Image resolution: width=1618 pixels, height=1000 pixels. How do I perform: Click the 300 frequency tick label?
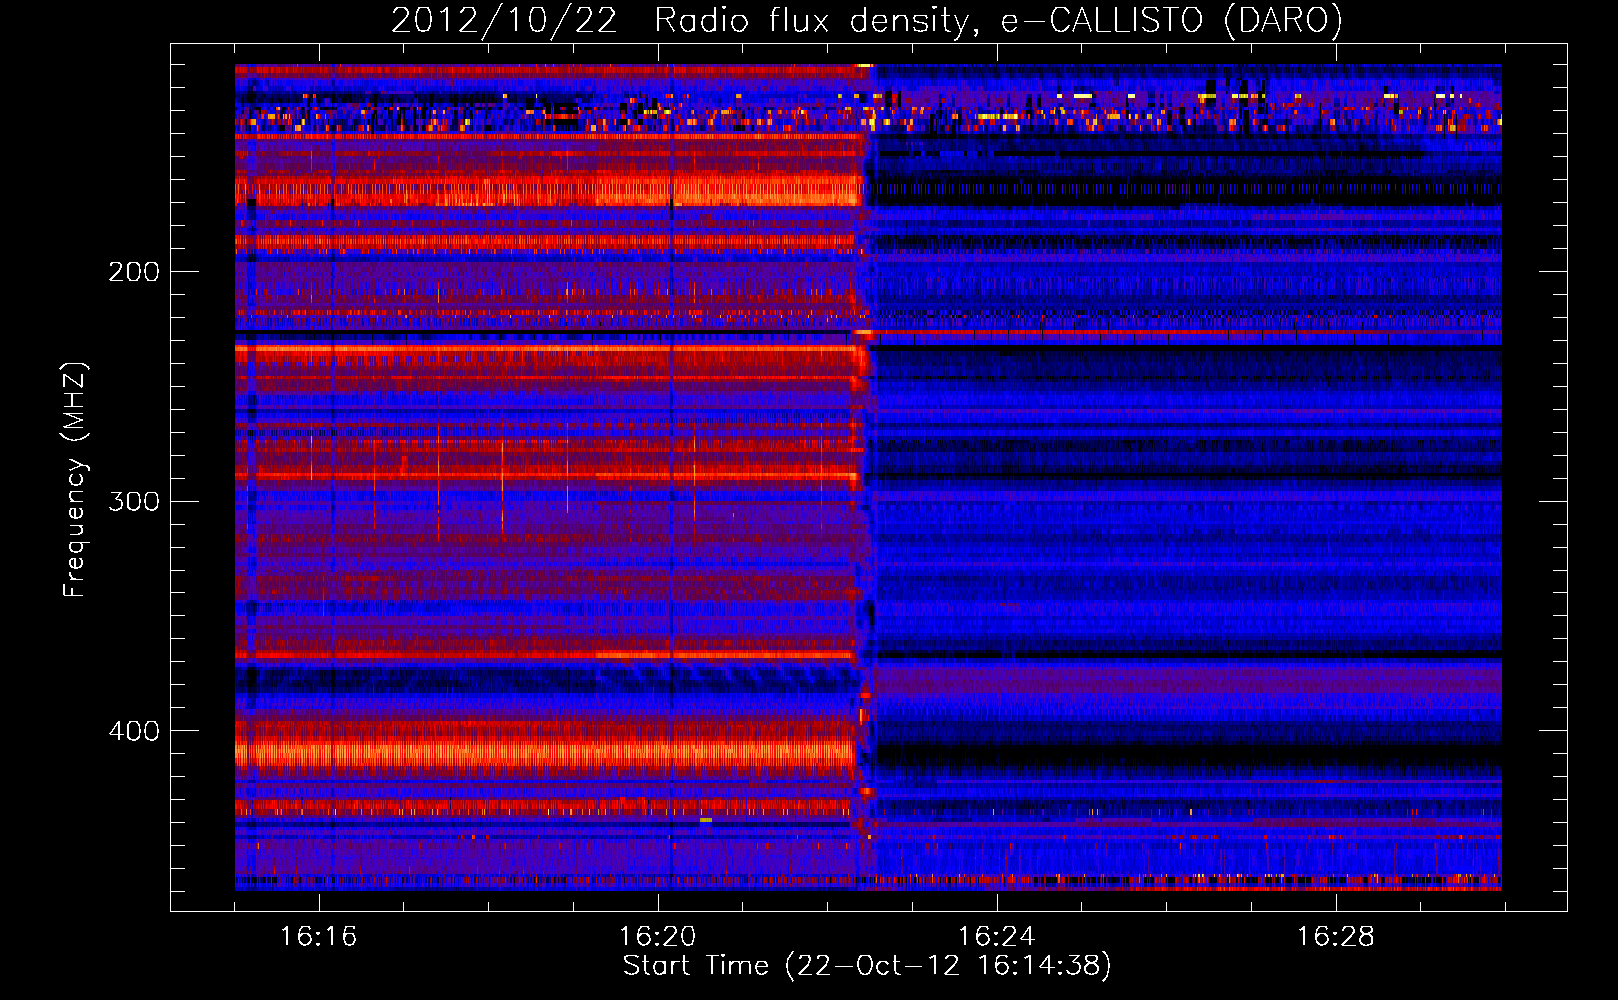point(134,501)
